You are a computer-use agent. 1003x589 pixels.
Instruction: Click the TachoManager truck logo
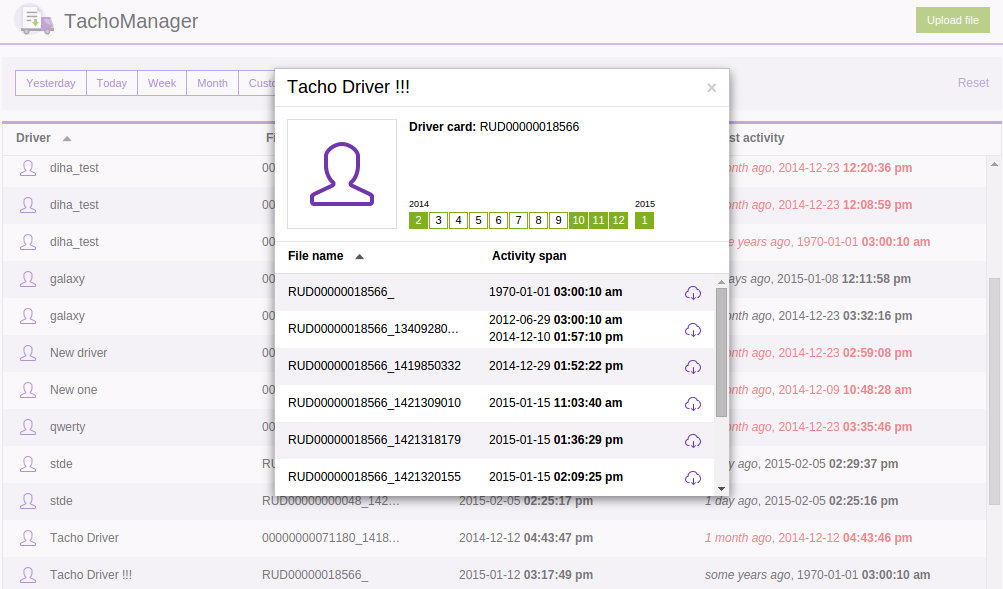[33, 20]
